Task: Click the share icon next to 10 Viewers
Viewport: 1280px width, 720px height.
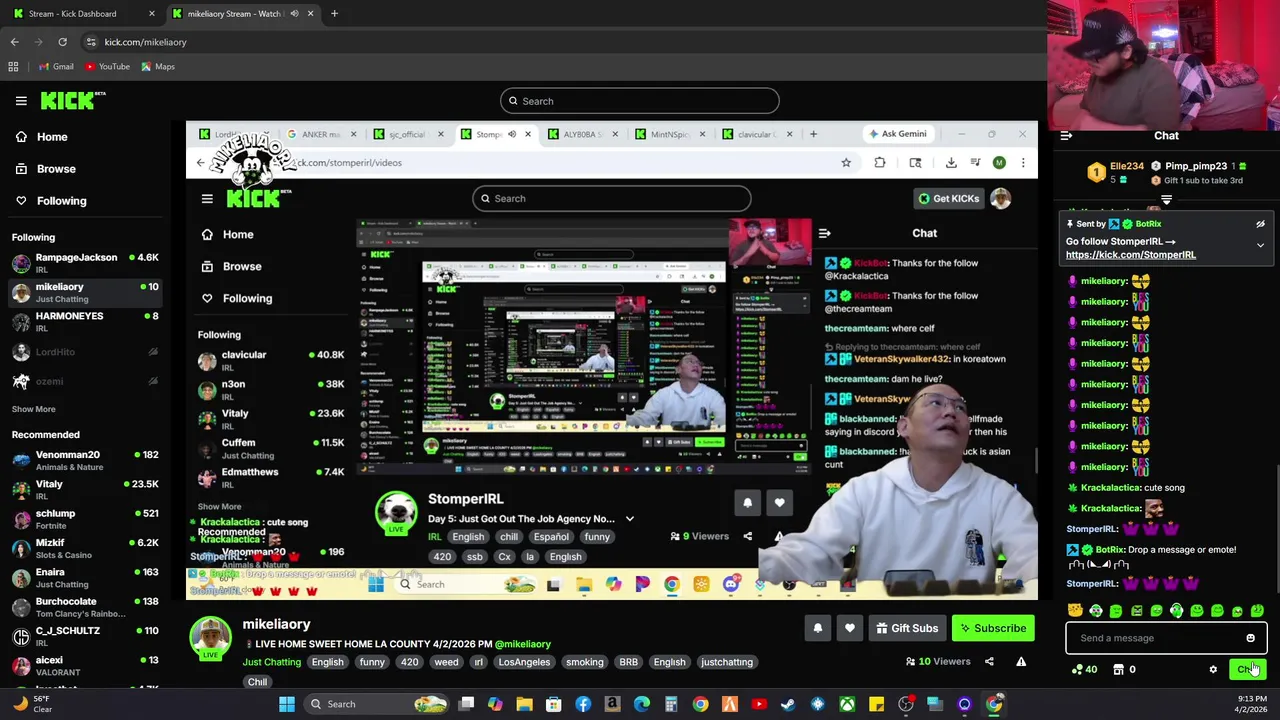Action: coord(989,661)
